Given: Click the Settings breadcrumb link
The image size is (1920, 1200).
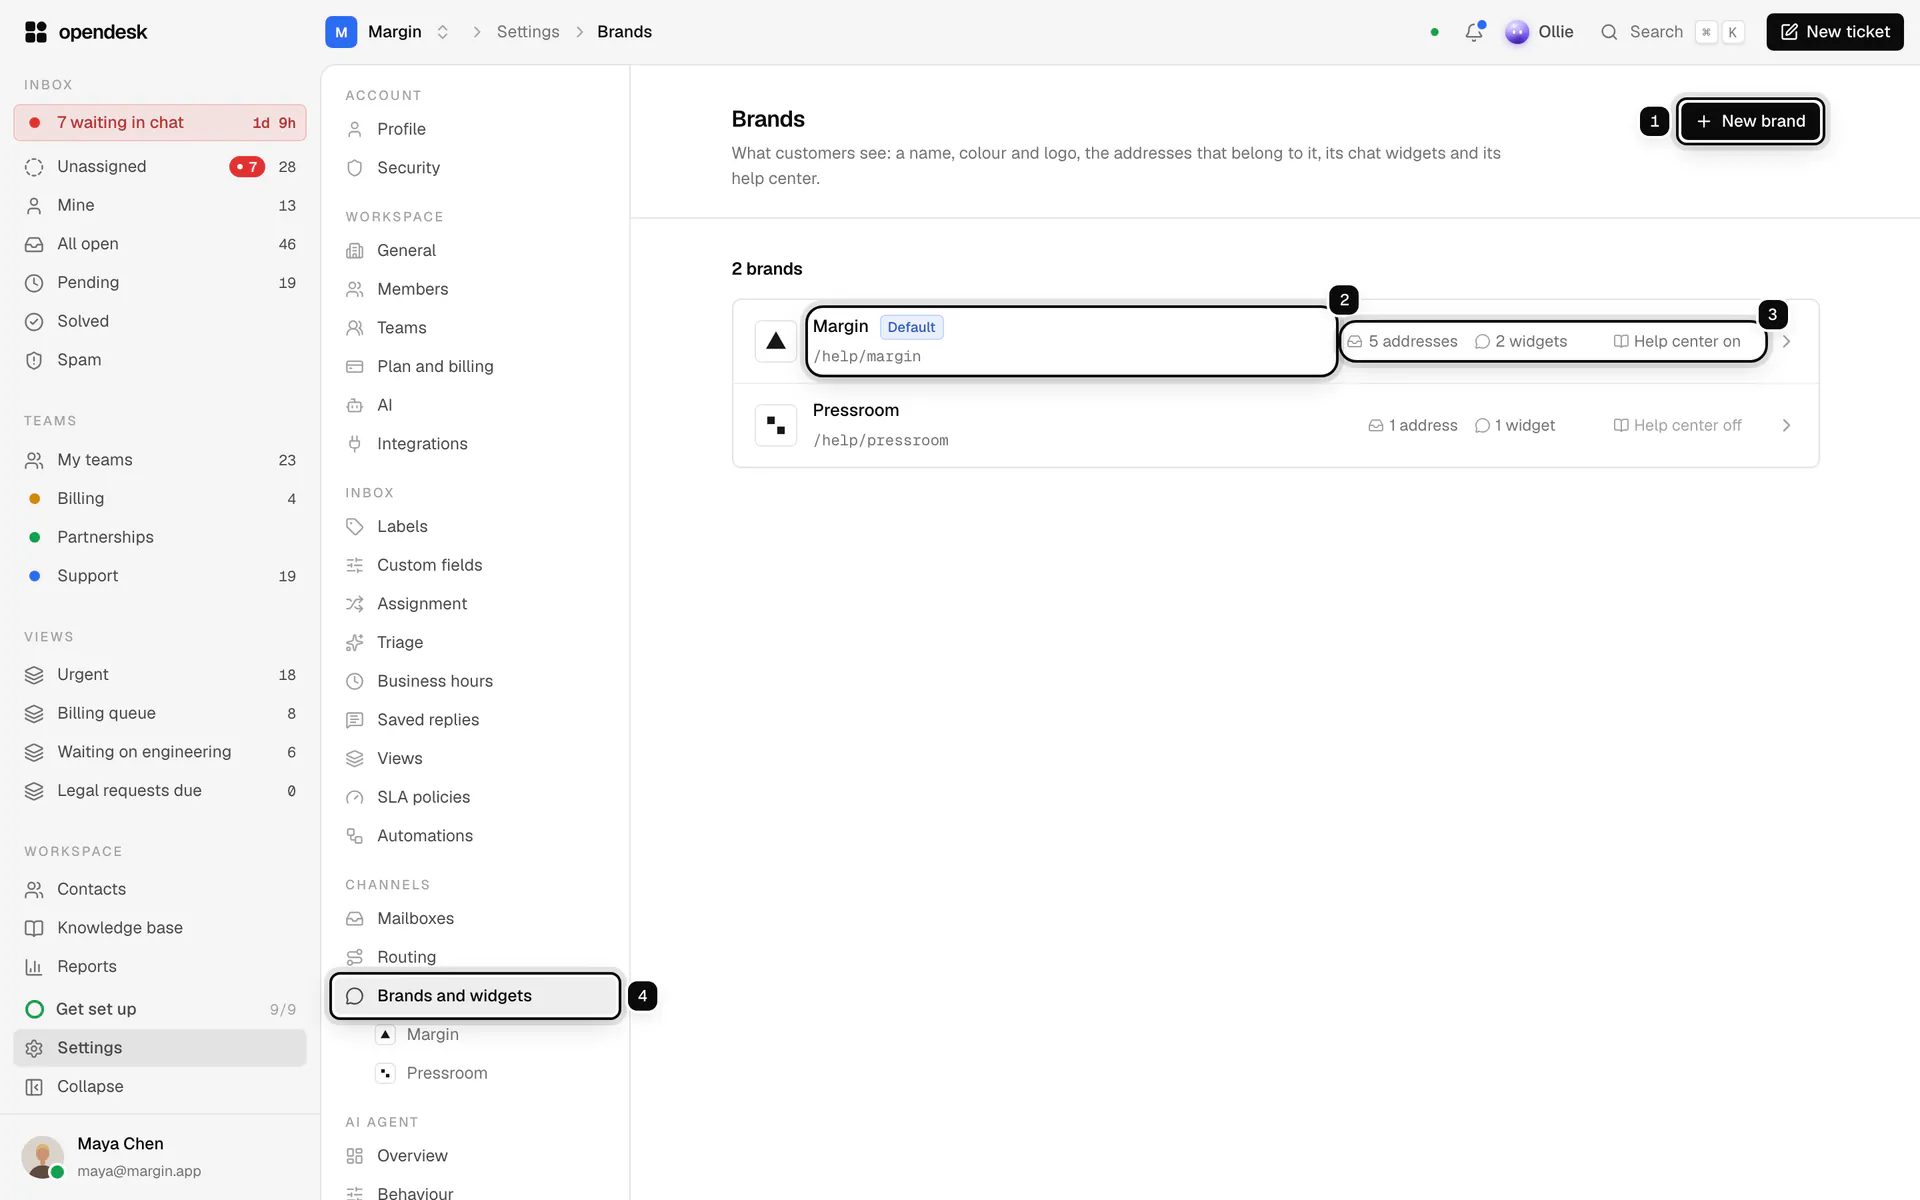Looking at the screenshot, I should [x=528, y=32].
